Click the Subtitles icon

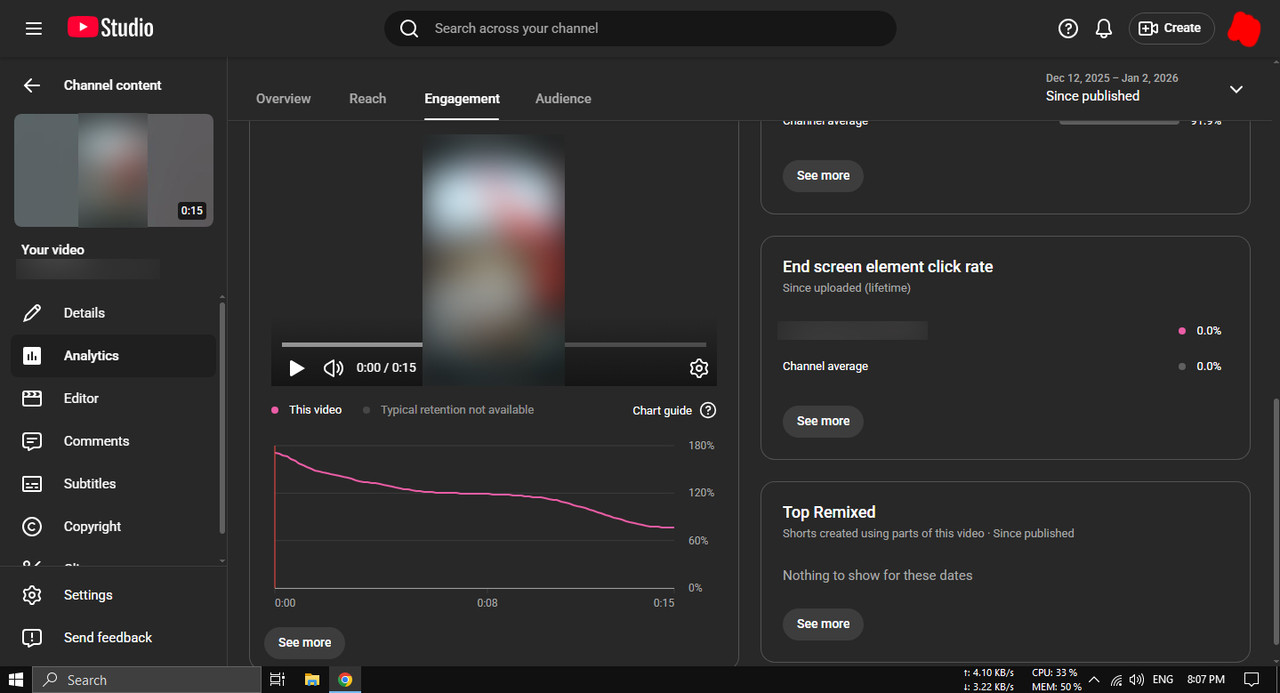32,483
